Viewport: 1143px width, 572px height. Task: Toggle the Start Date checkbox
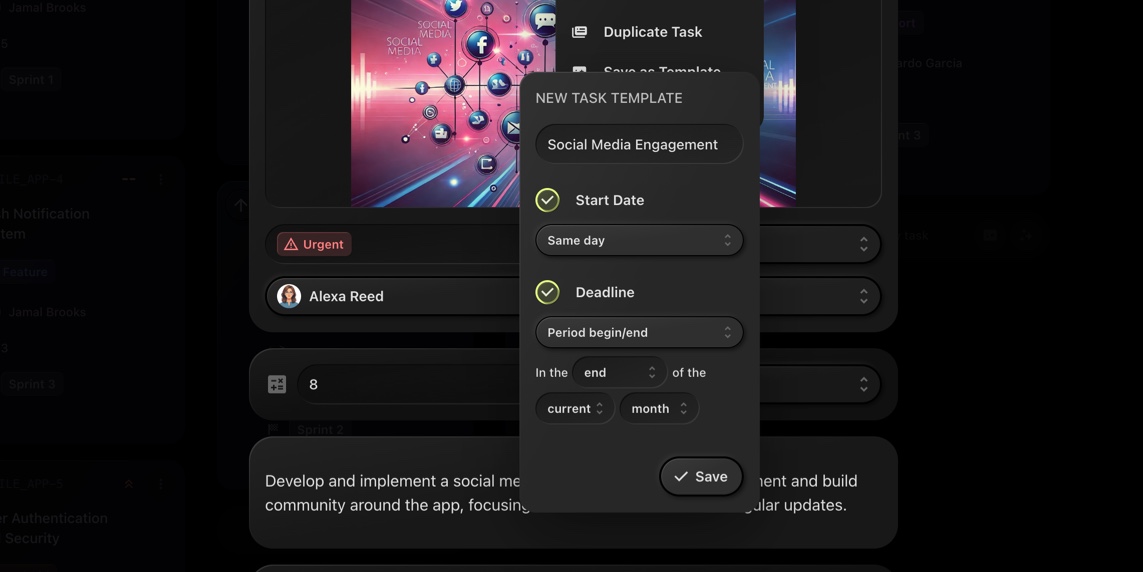pyautogui.click(x=547, y=200)
